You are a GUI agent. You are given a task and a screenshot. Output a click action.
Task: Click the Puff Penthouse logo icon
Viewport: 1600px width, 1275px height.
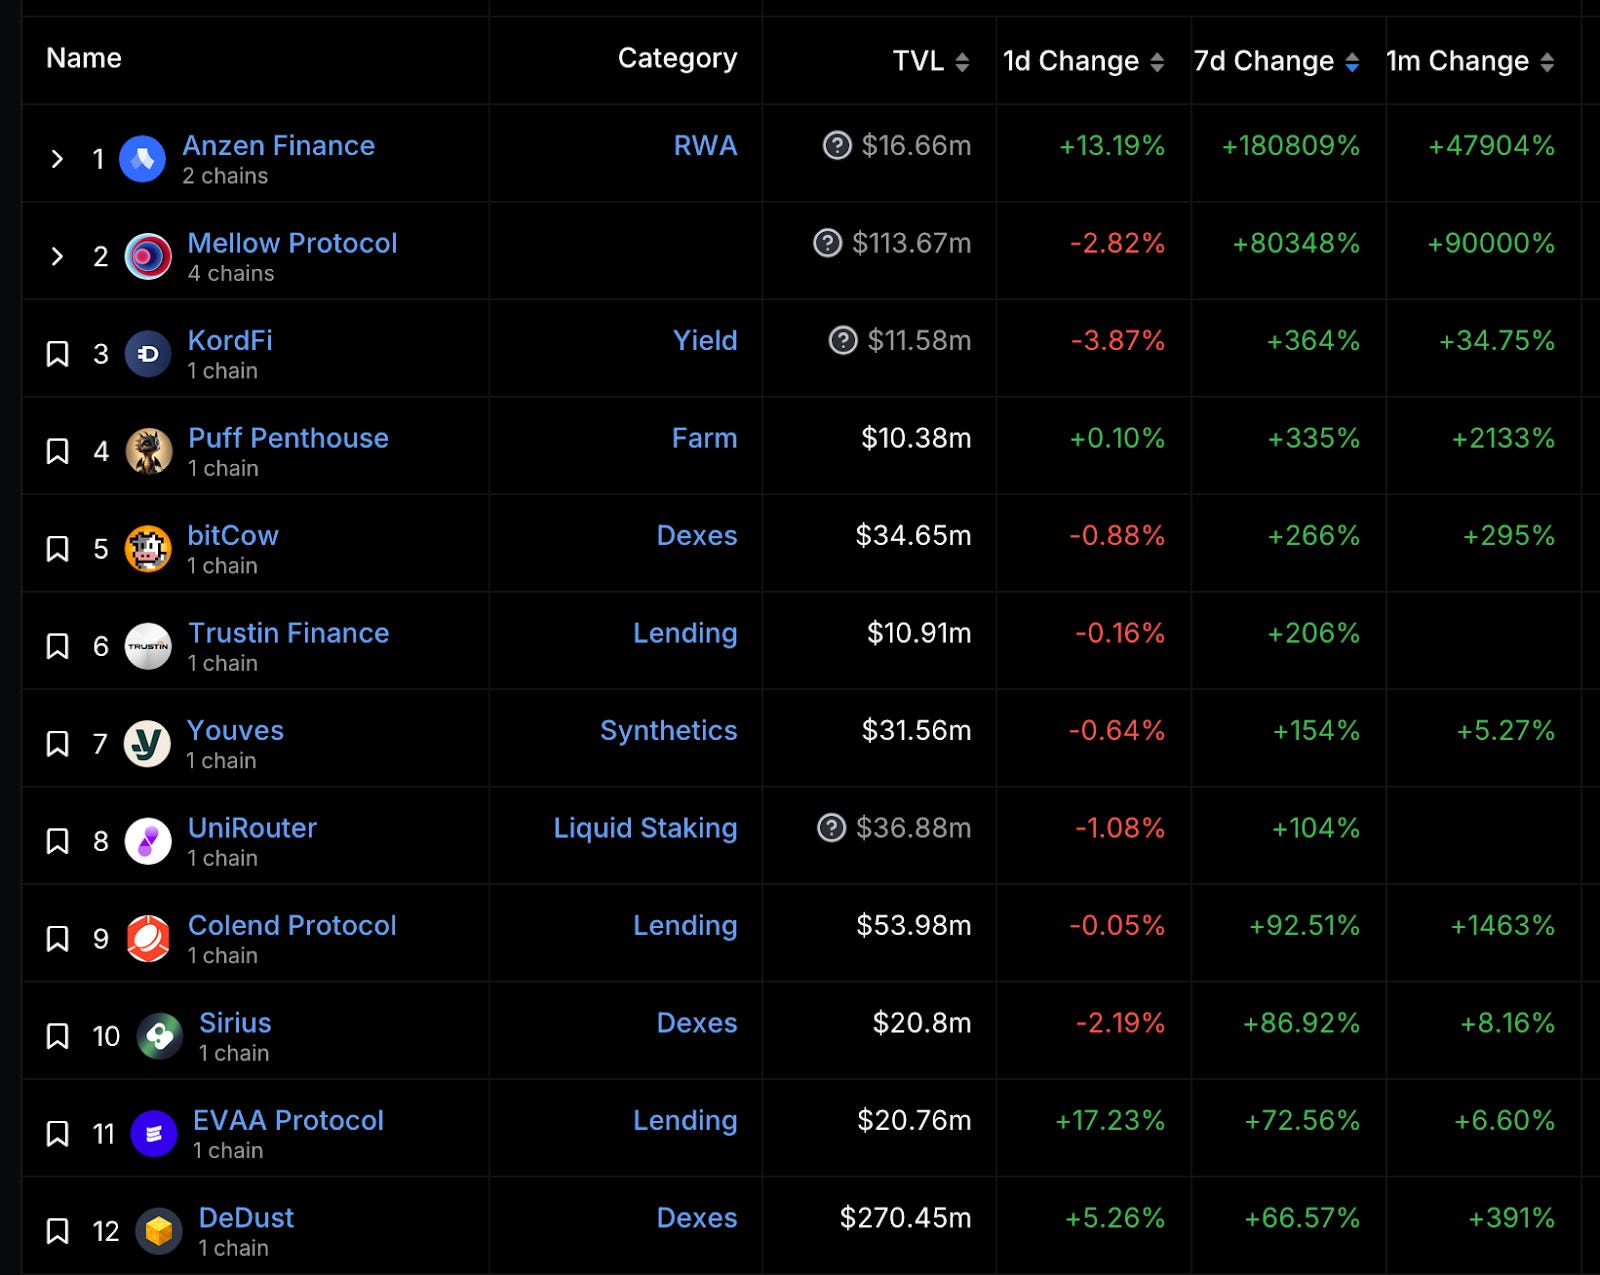[x=148, y=451]
